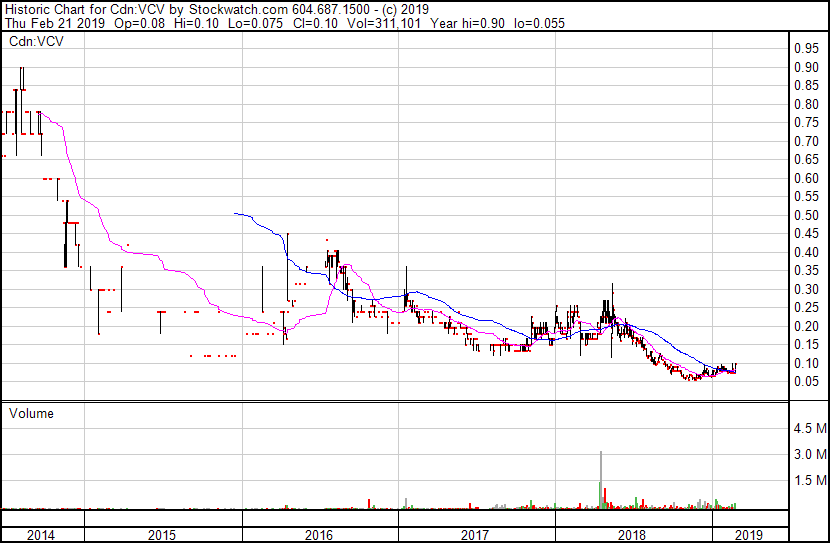Click the 0.90 peak price bar in 2014

click(x=22, y=78)
